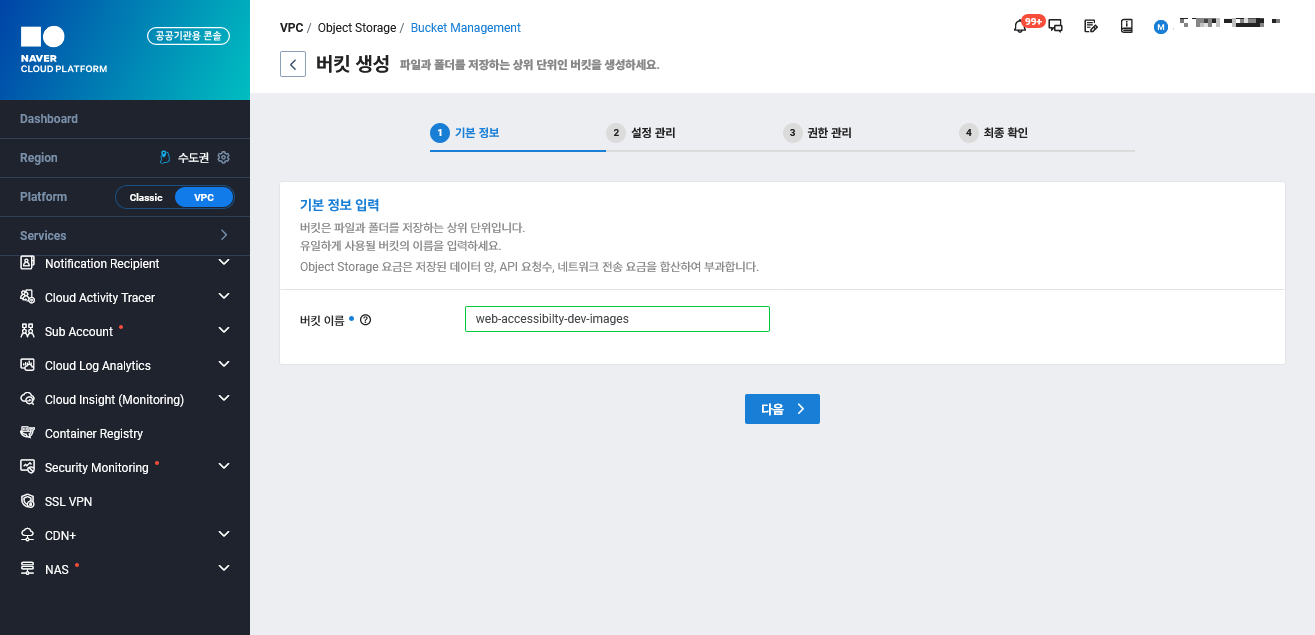Click the SSL VPN shield icon
Viewport: 1315px width, 635px height.
(28, 501)
